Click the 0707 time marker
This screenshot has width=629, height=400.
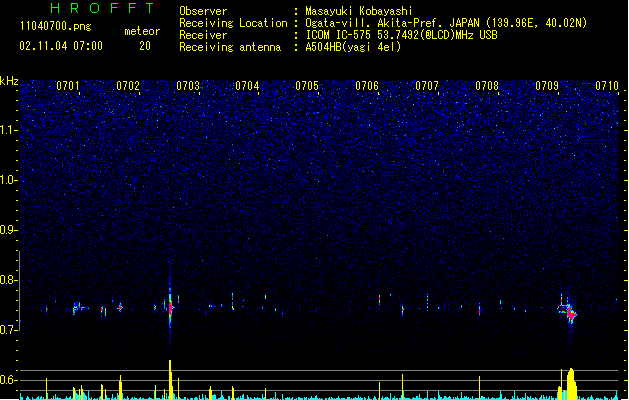click(427, 86)
